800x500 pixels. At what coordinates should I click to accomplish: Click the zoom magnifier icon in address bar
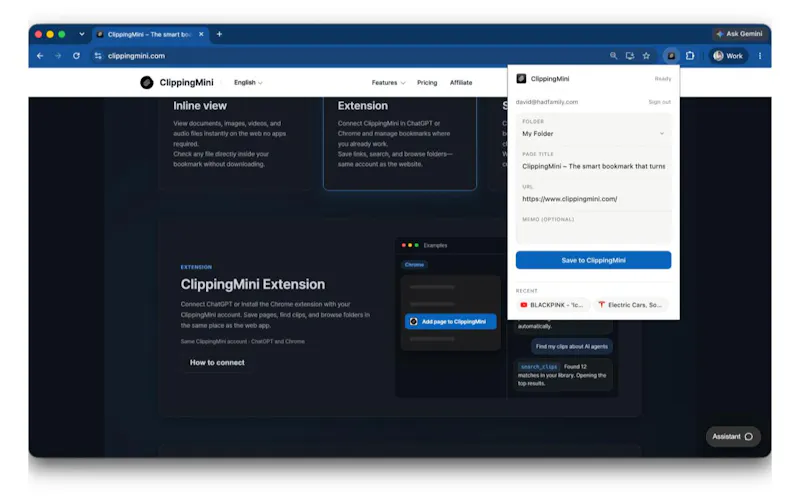coord(613,56)
